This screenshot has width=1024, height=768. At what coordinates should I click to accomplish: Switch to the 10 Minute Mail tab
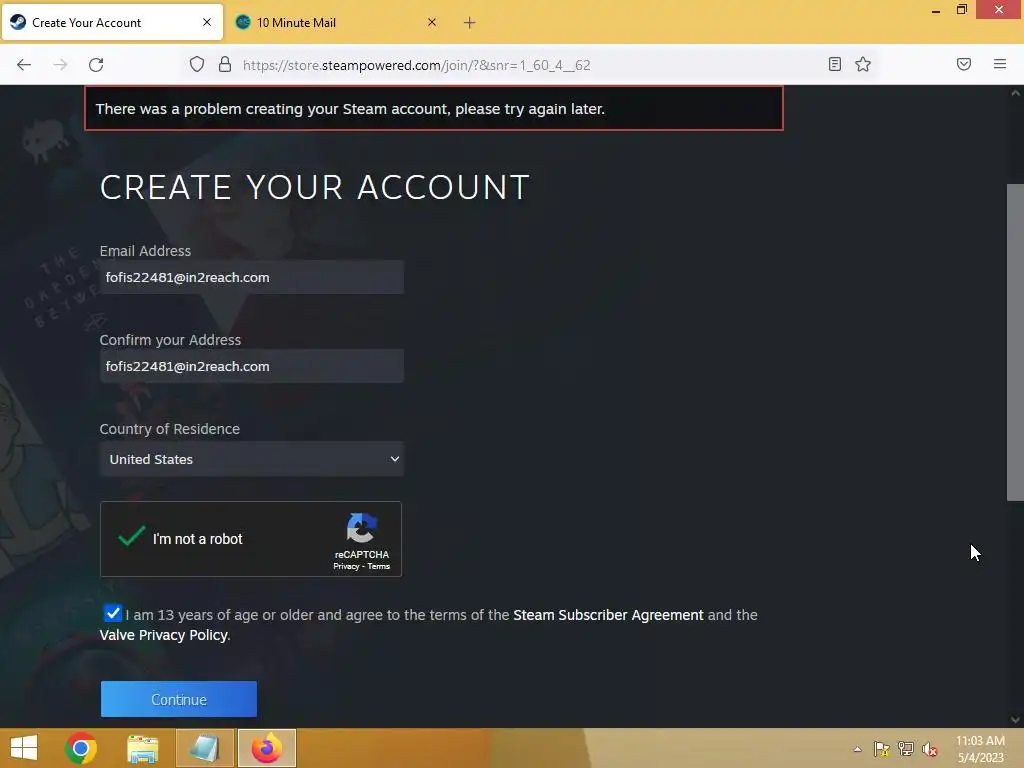coord(337,23)
